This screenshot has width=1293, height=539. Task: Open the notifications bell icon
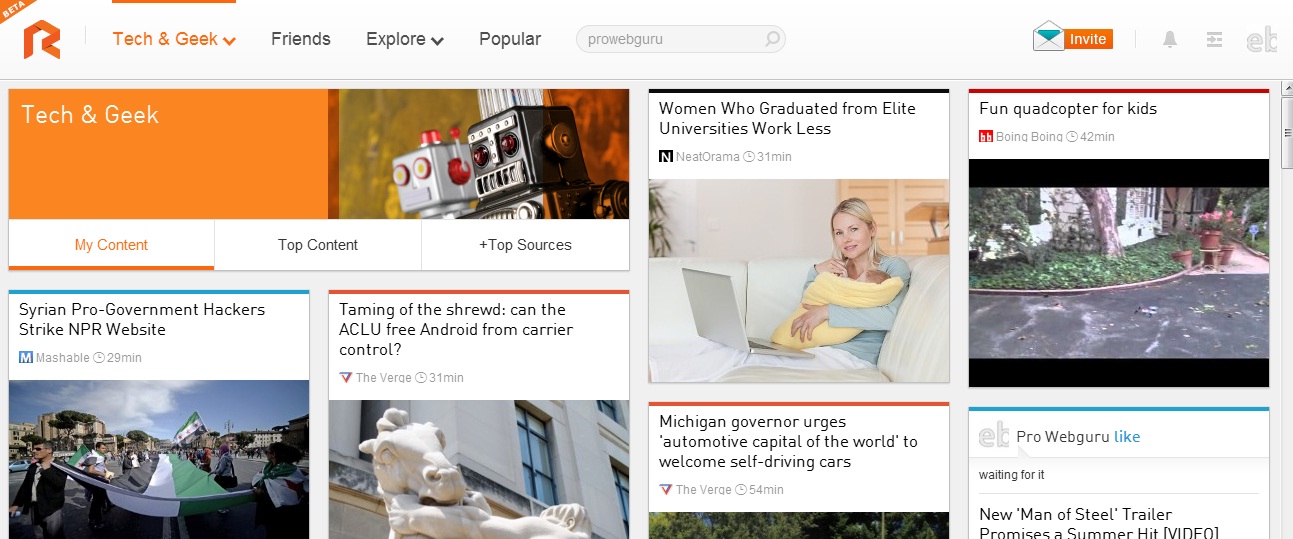coord(1169,40)
